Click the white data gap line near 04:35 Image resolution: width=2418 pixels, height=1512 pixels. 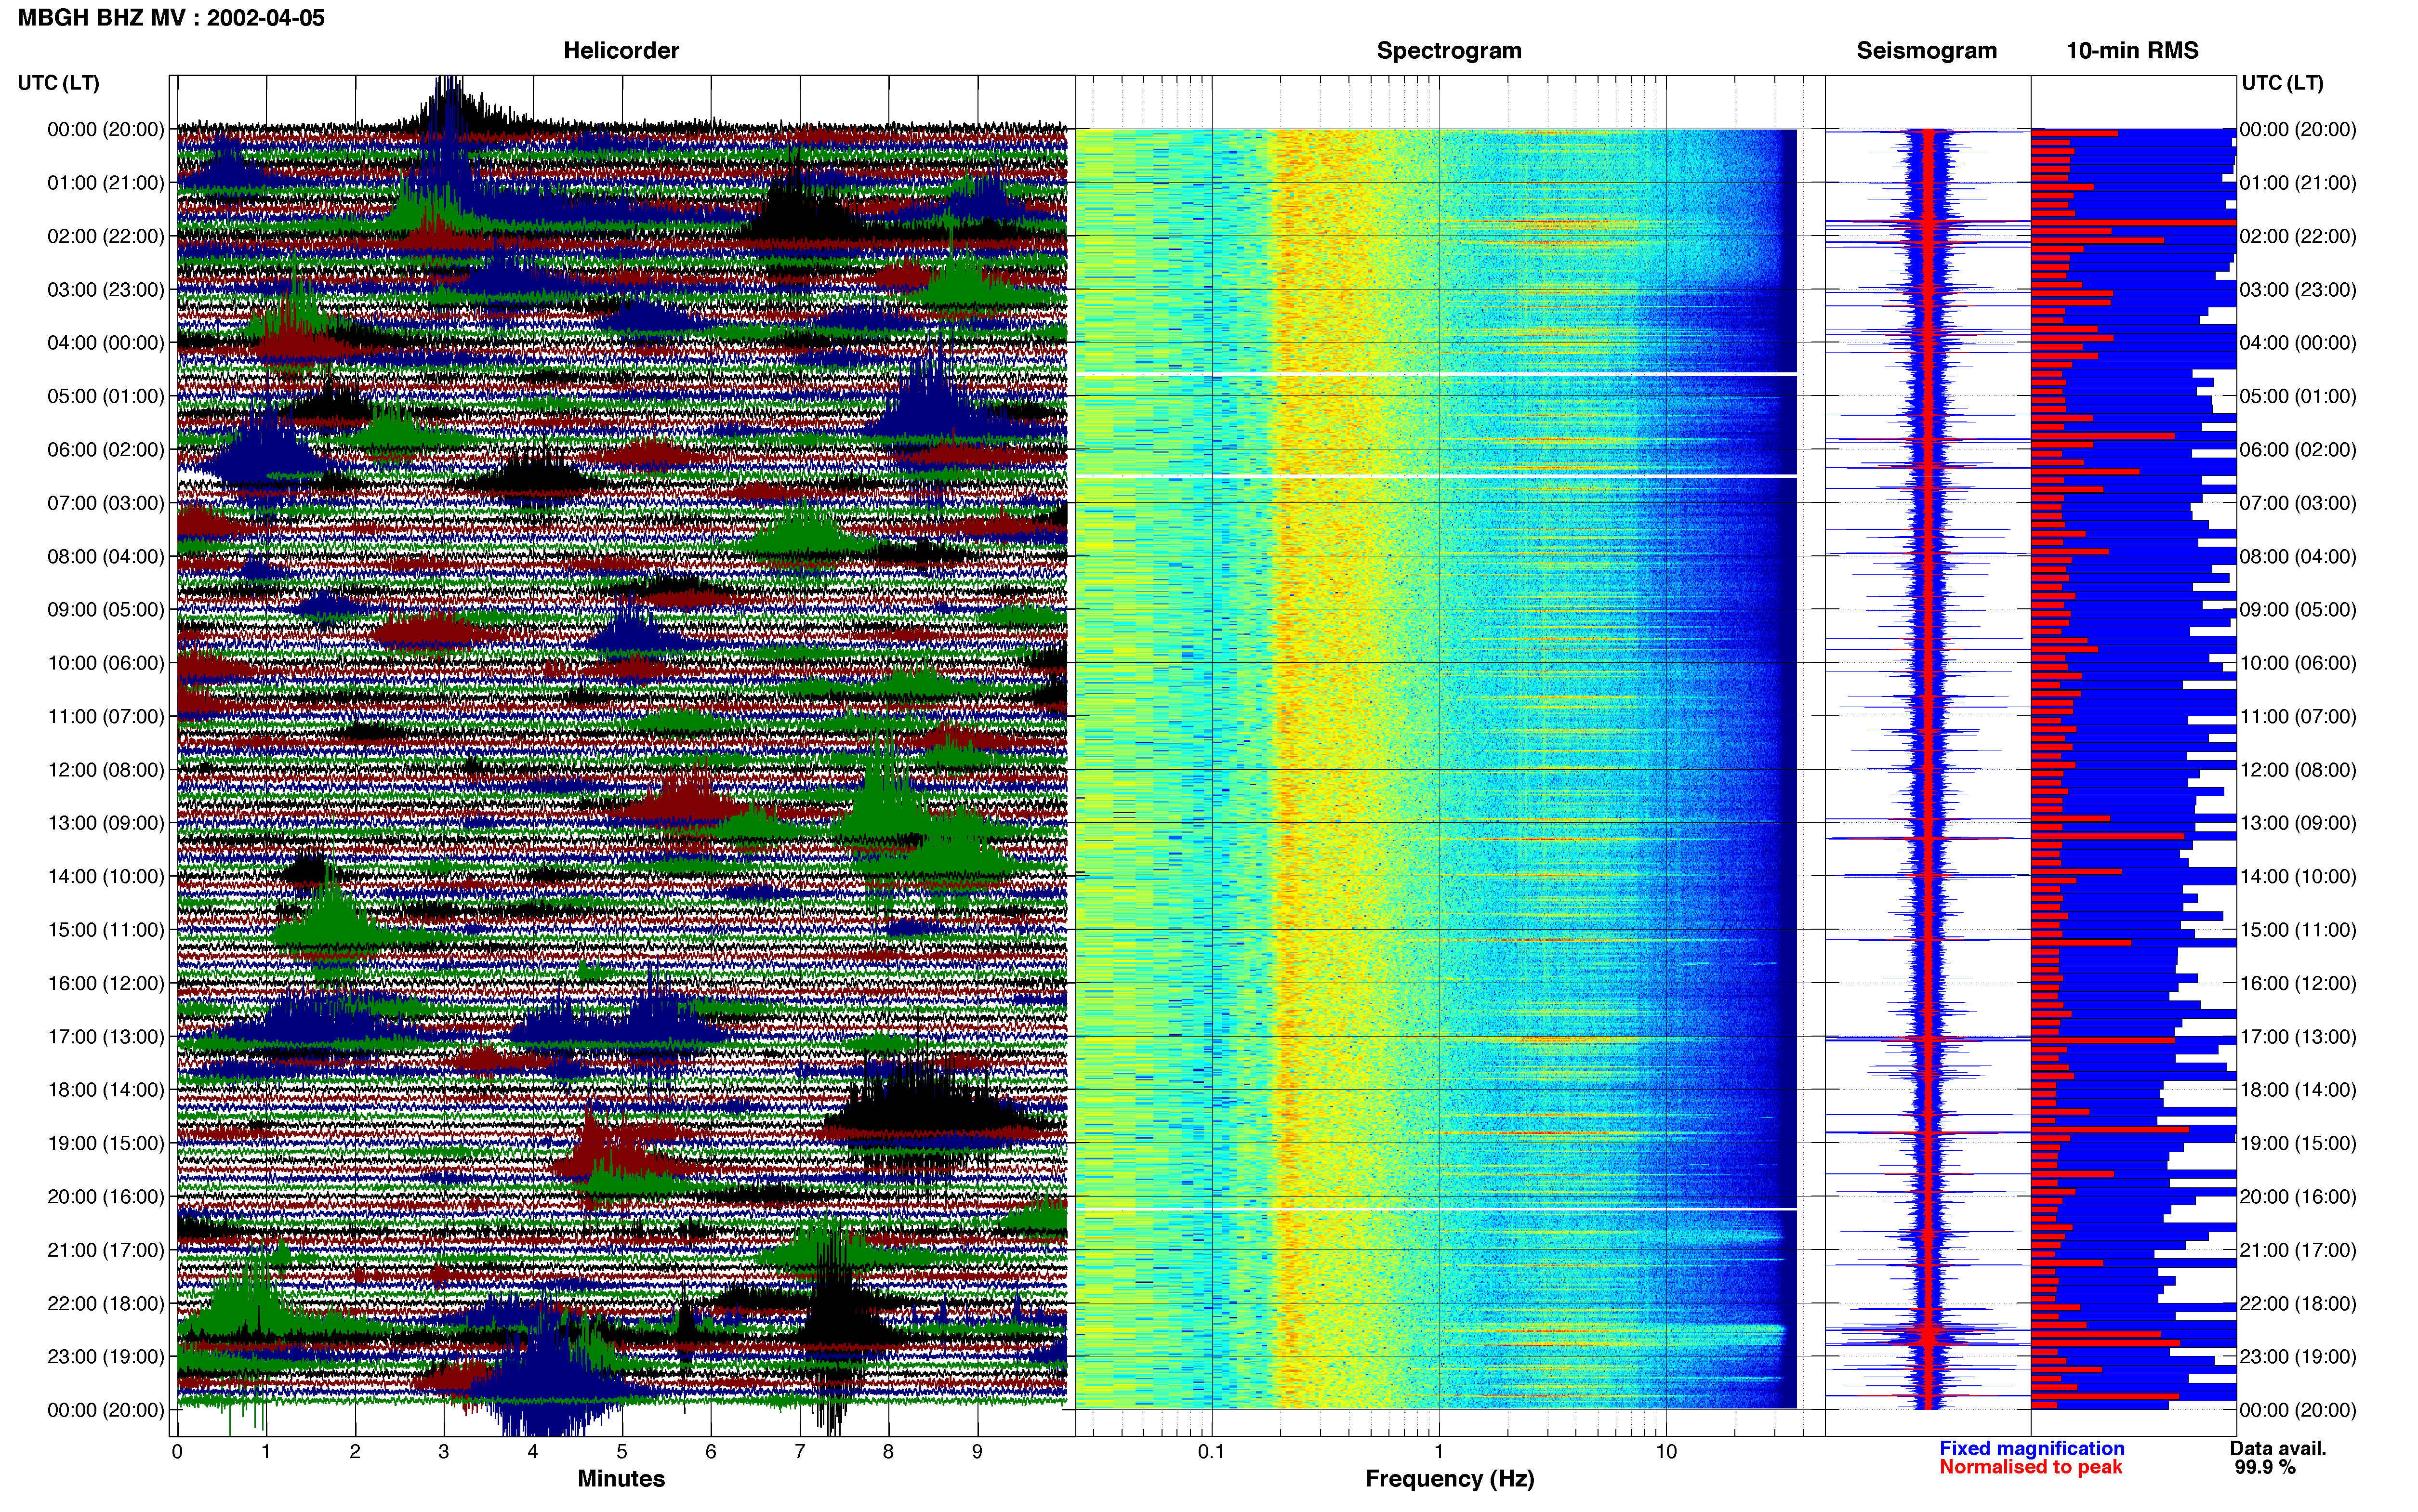(x=1436, y=374)
